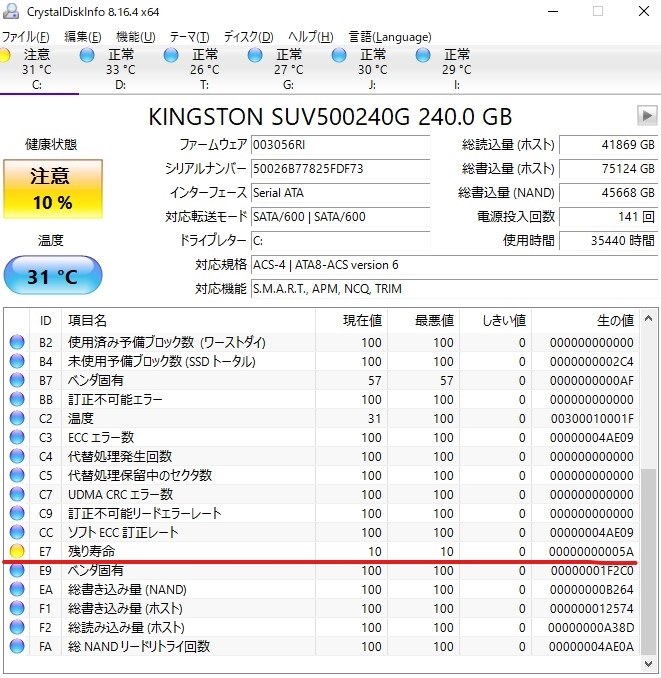
Task: Select the 総書き込み量 (NAND) attribute name
Action: (127, 589)
